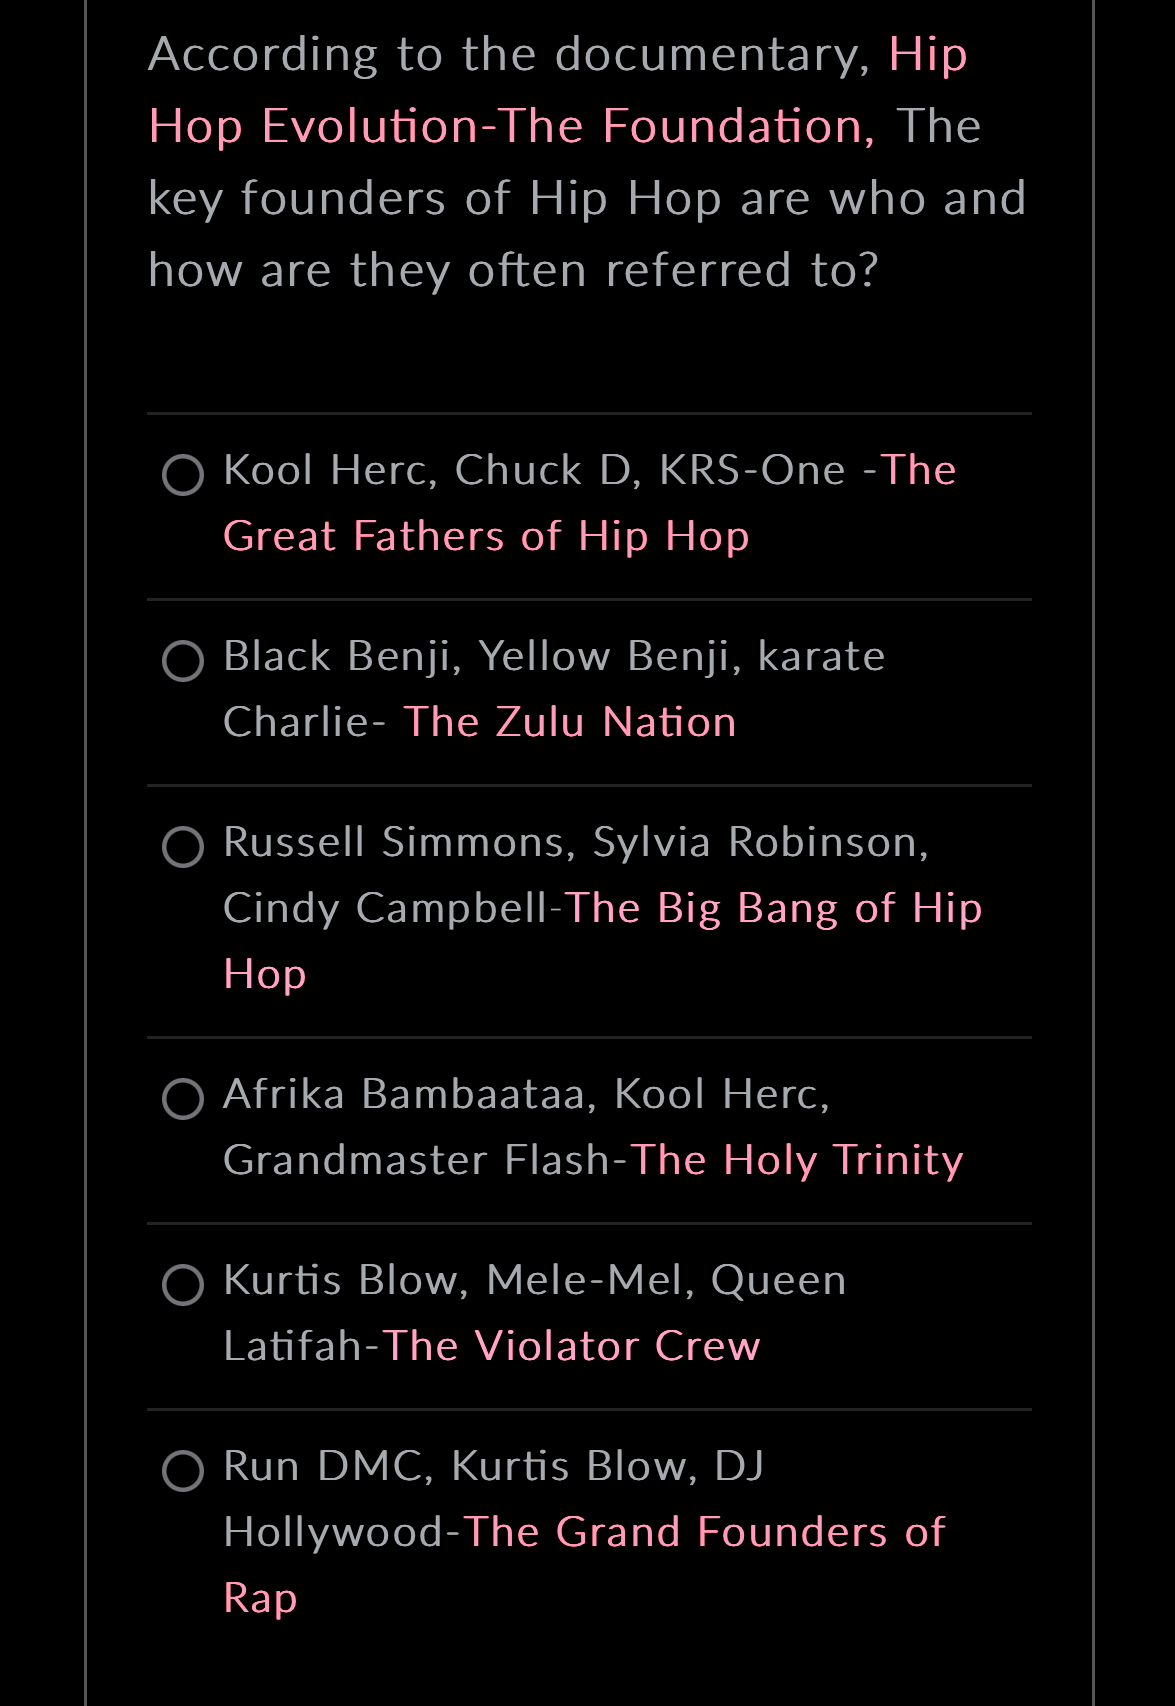Click "The Zulu Nation" pink text
The width and height of the screenshot is (1175, 1706).
click(569, 721)
